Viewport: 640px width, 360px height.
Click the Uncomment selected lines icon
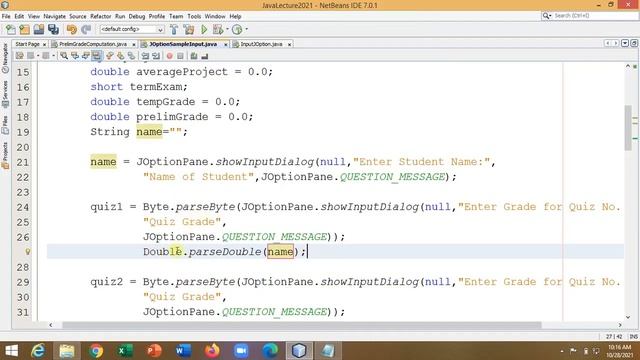(x=204, y=56)
